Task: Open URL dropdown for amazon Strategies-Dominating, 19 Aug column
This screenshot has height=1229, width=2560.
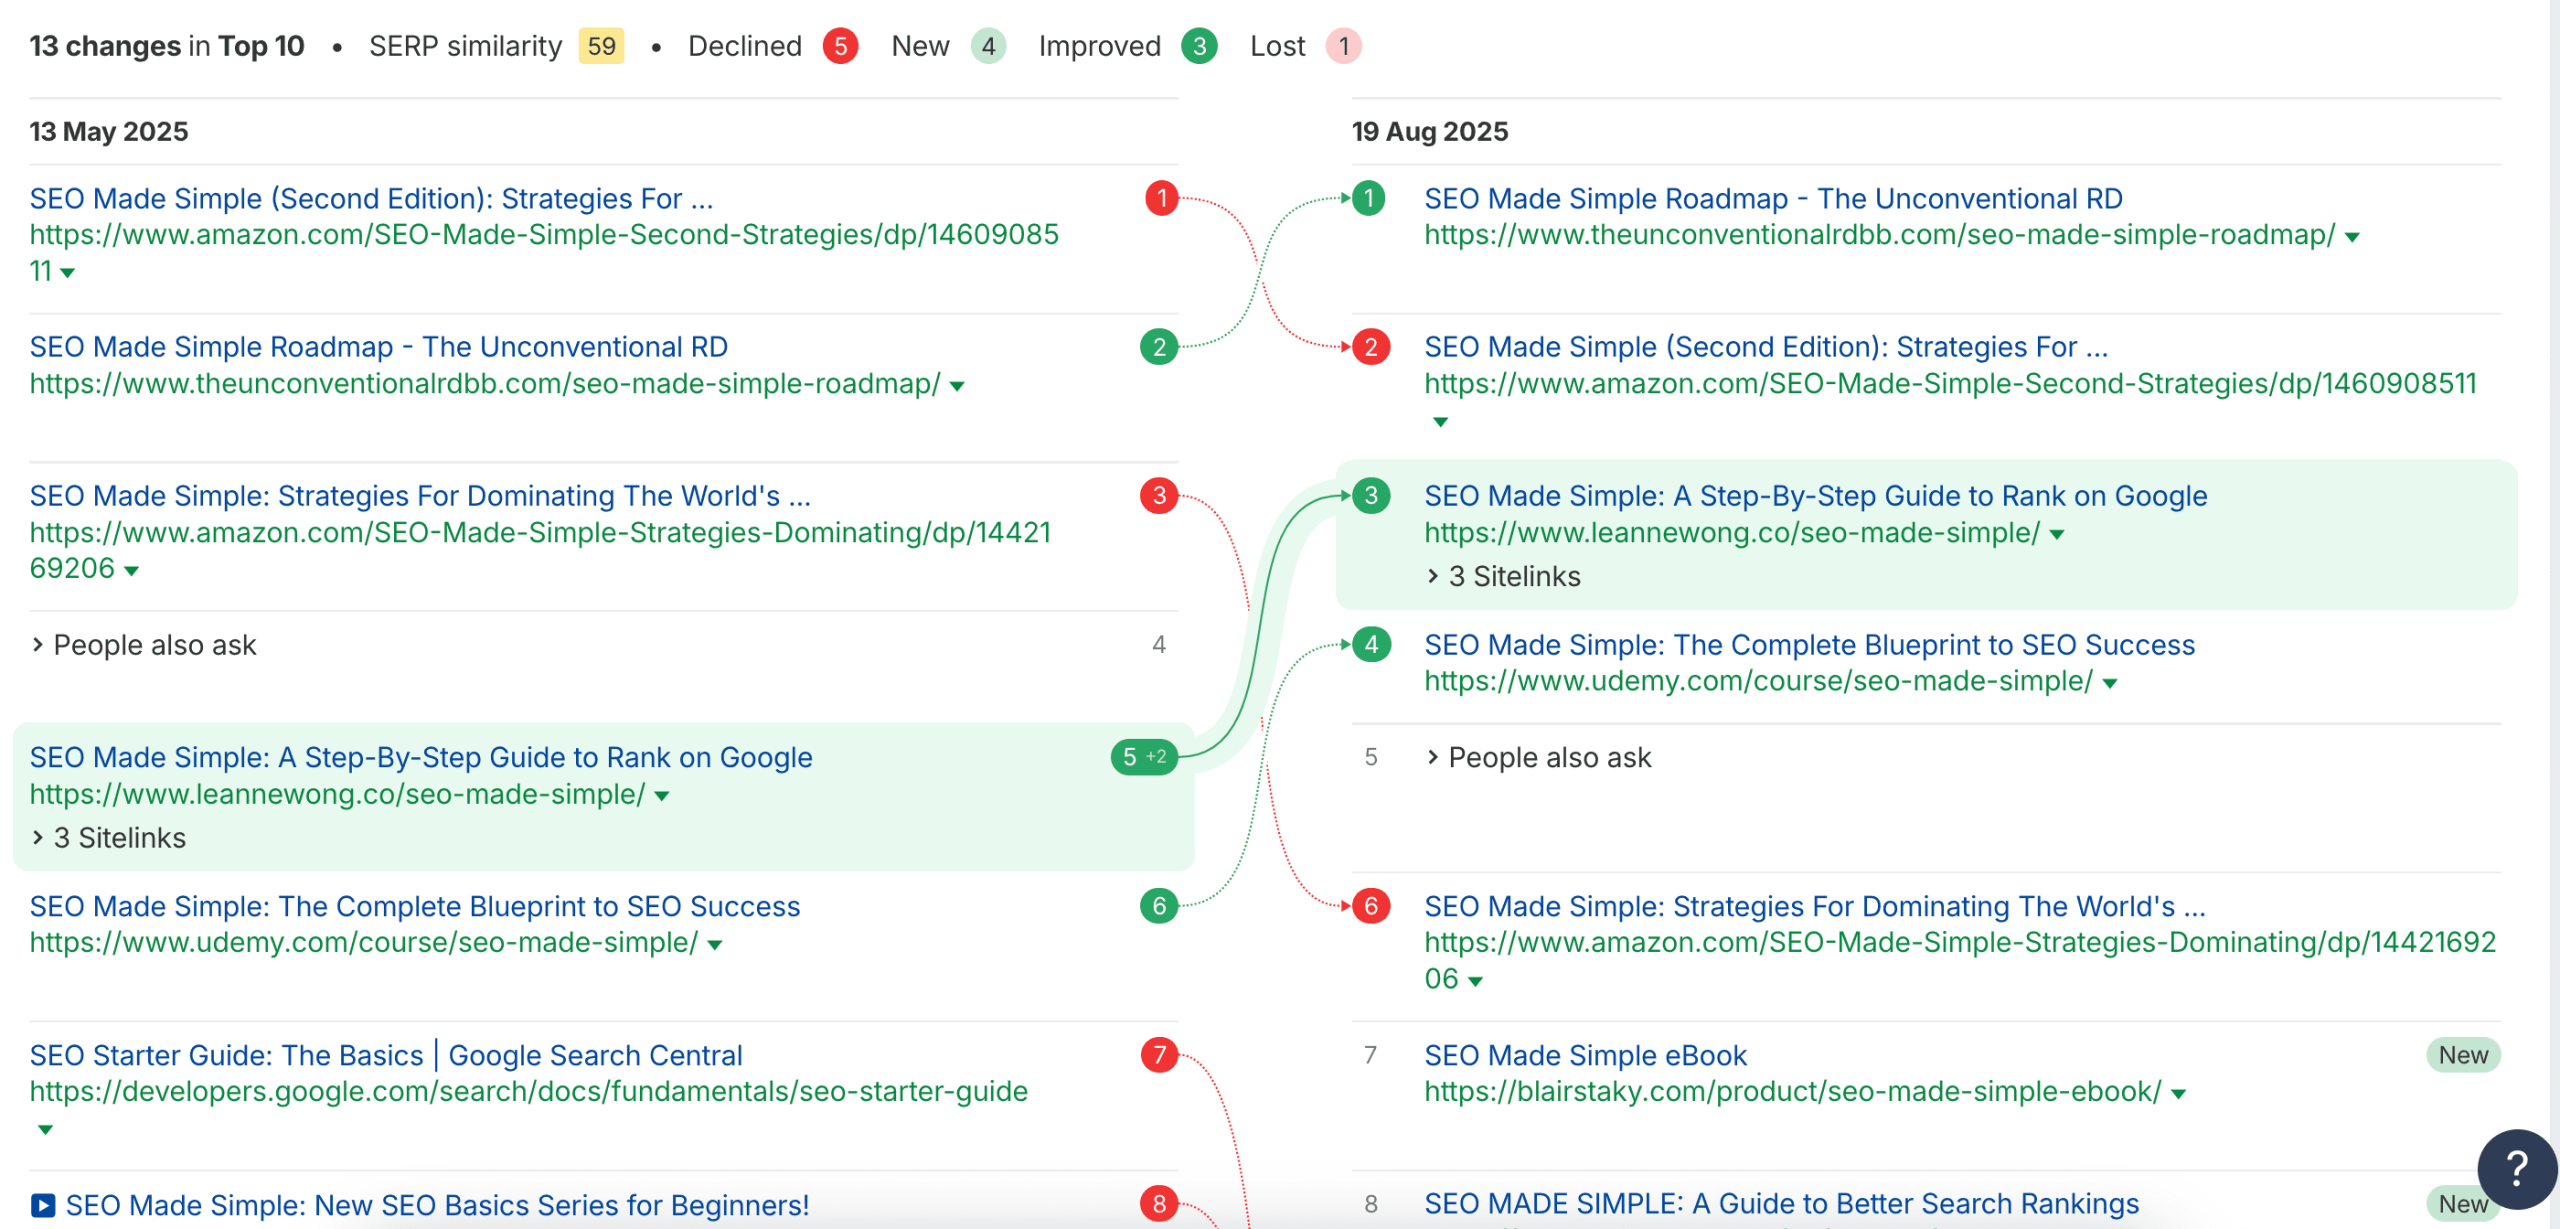Action: point(1475,982)
